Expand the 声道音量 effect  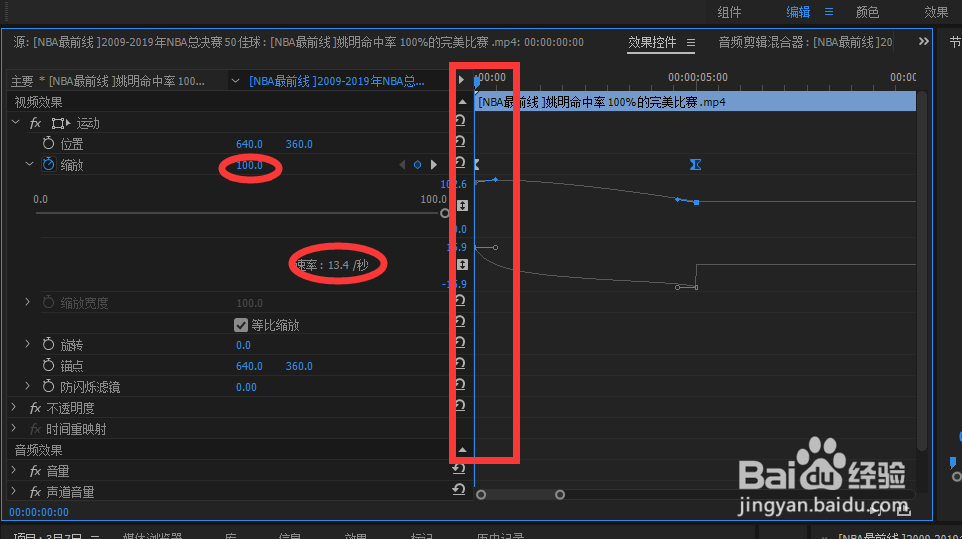(14, 491)
